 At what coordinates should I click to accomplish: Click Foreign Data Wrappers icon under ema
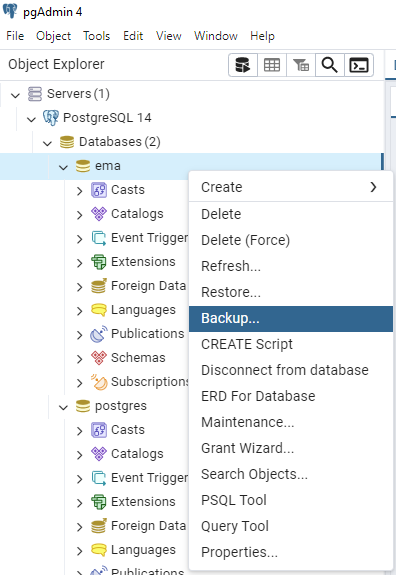click(99, 286)
